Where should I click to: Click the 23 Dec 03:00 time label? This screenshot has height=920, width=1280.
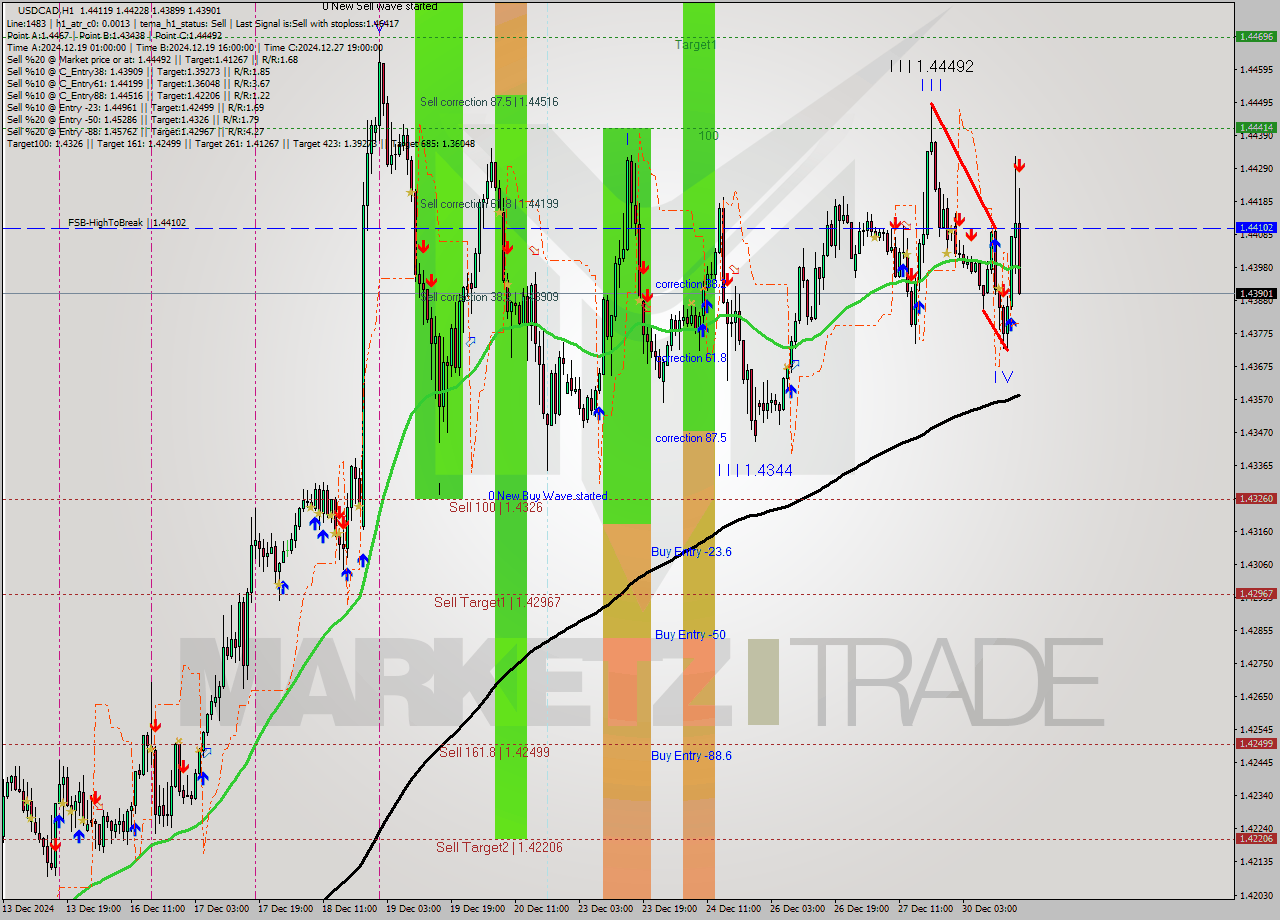pos(606,909)
